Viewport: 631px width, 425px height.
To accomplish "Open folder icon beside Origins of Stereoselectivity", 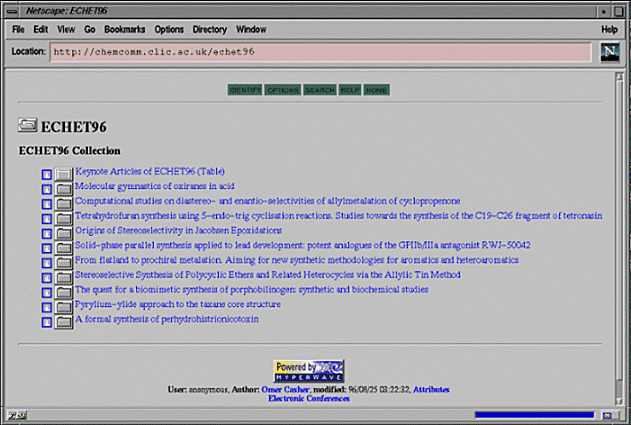I will [x=64, y=233].
